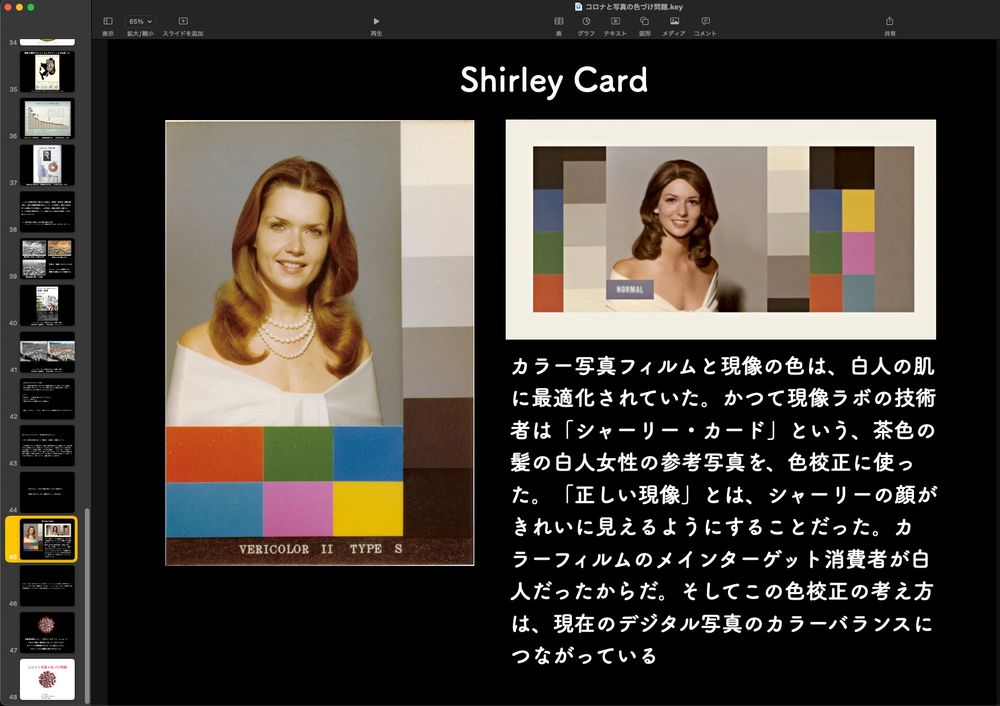This screenshot has width=1000, height=706.
Task: Insert a table using 表 icon
Action: coord(559,26)
